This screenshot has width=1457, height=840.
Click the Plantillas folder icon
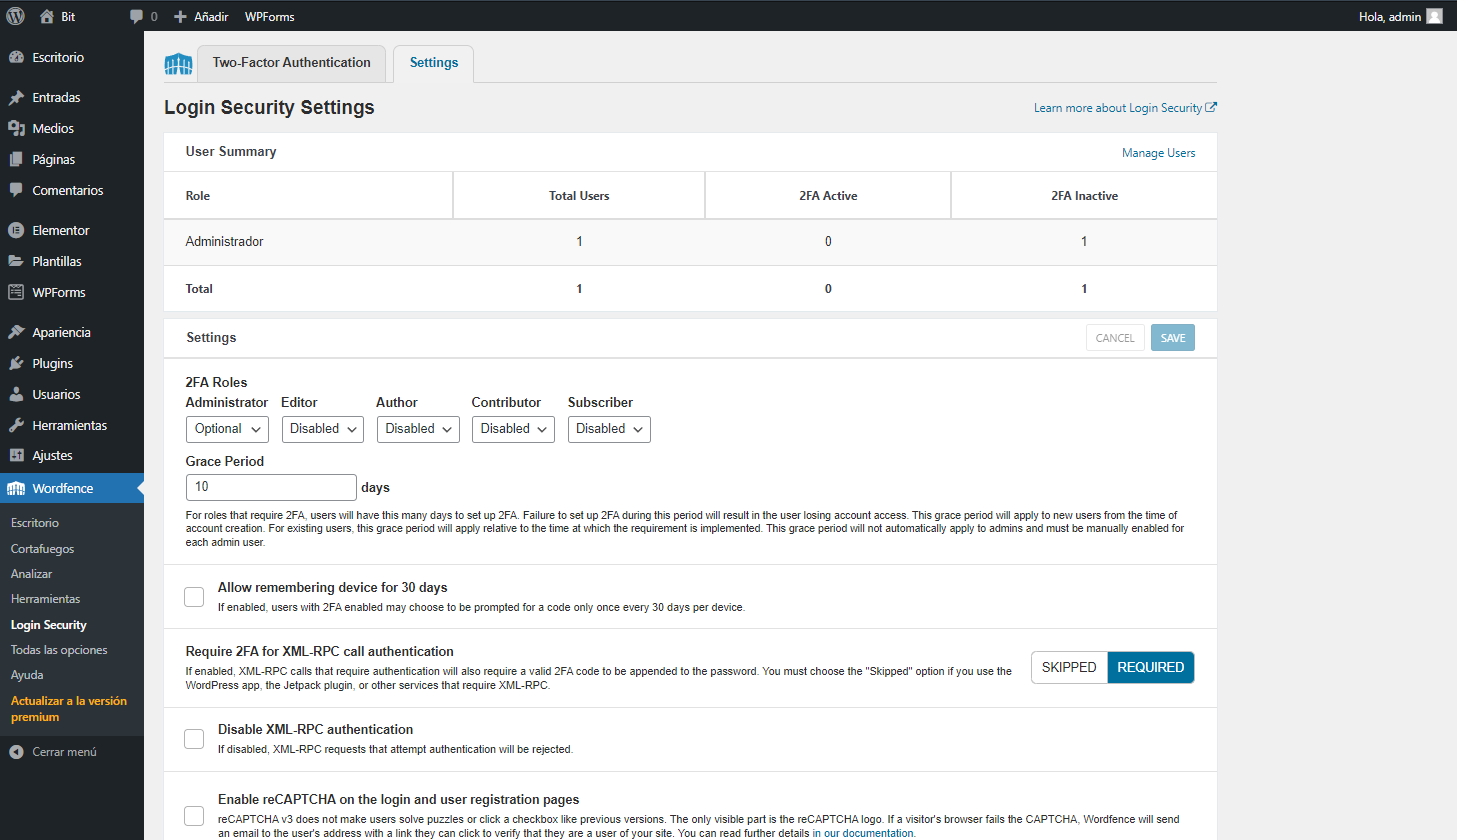(x=16, y=261)
